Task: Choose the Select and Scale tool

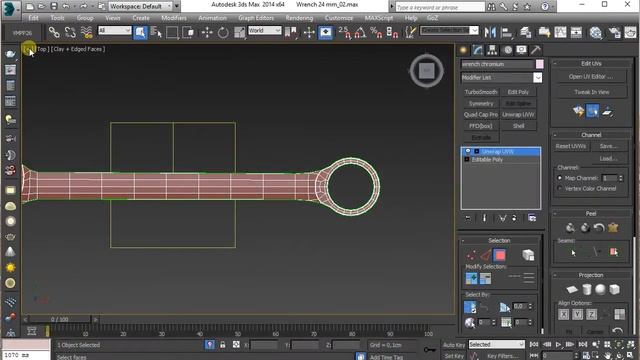Action: pyautogui.click(x=239, y=32)
